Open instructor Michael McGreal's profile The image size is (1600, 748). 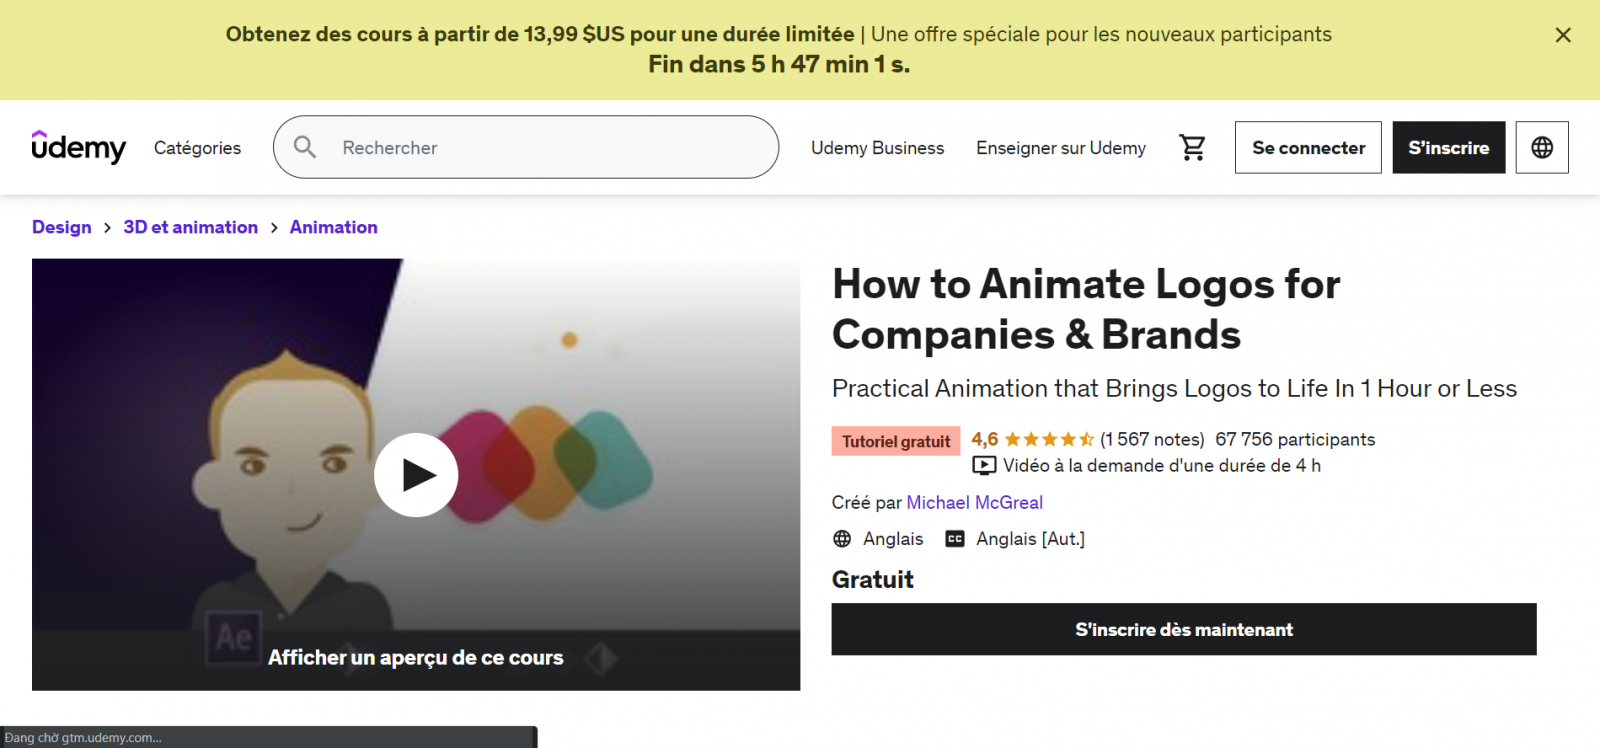pos(974,503)
